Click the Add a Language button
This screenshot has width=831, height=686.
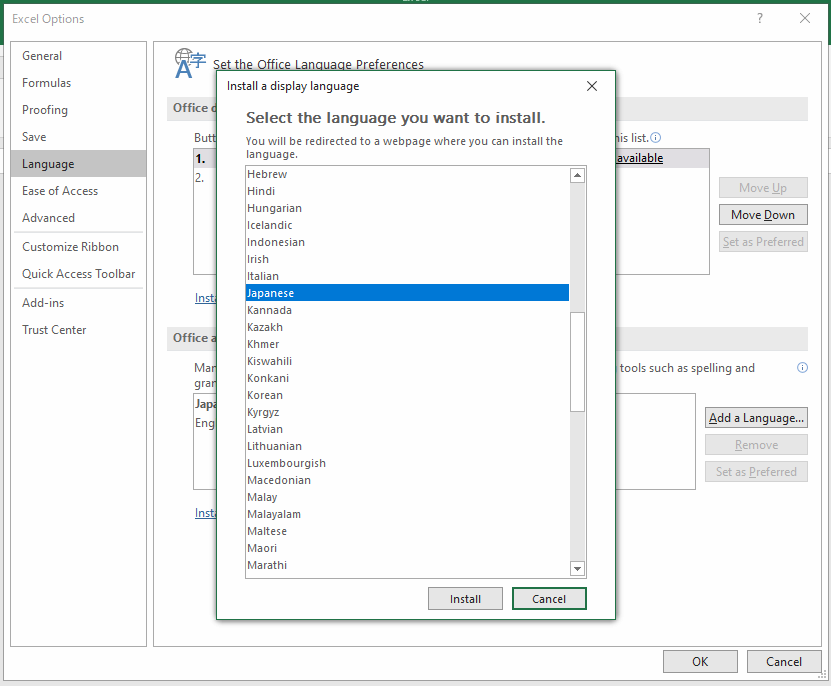point(756,418)
